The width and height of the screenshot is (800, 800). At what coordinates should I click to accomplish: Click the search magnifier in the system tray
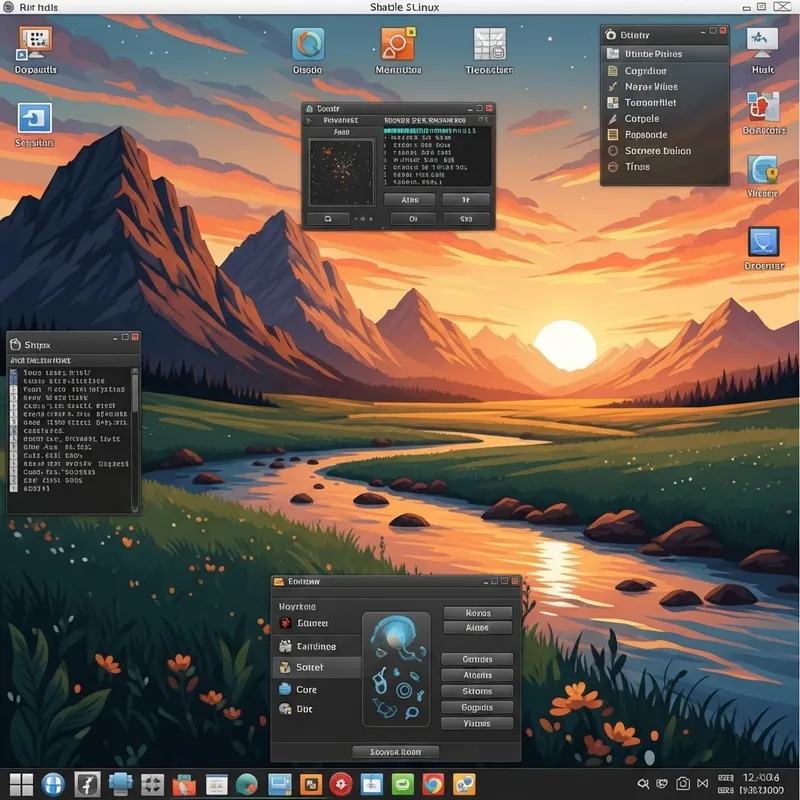644,784
